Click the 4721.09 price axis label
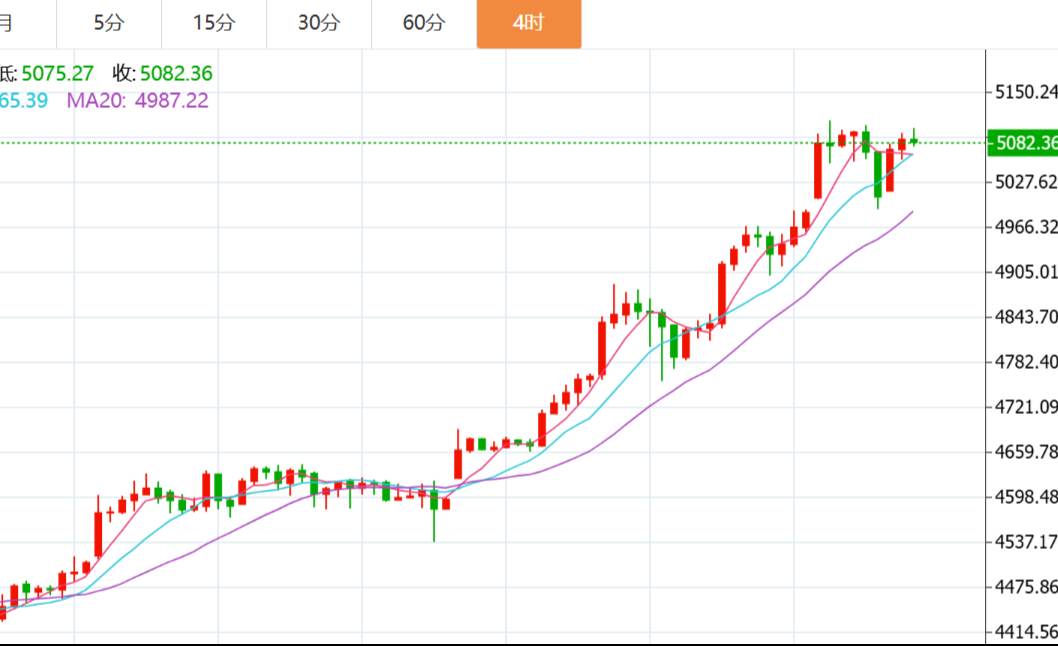The height and width of the screenshot is (646, 1058). tap(1026, 406)
